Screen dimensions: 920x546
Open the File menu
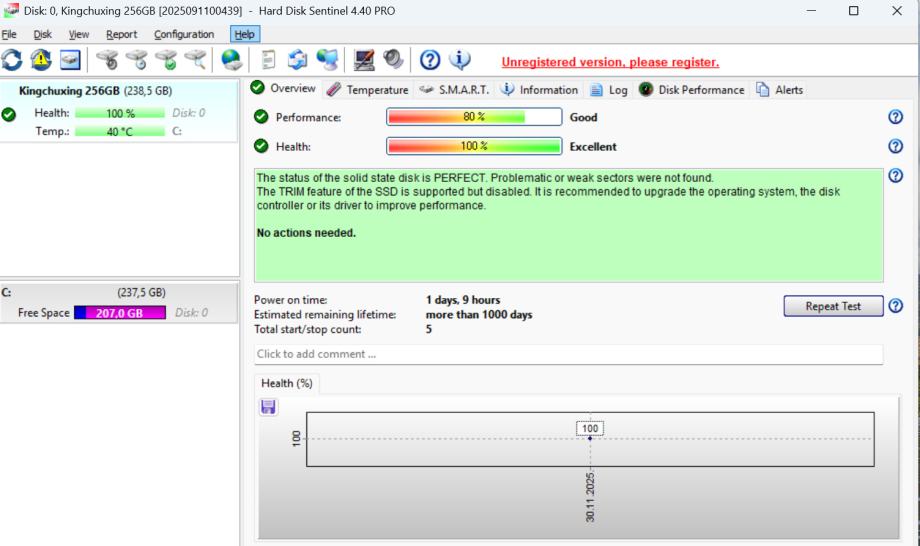point(9,34)
